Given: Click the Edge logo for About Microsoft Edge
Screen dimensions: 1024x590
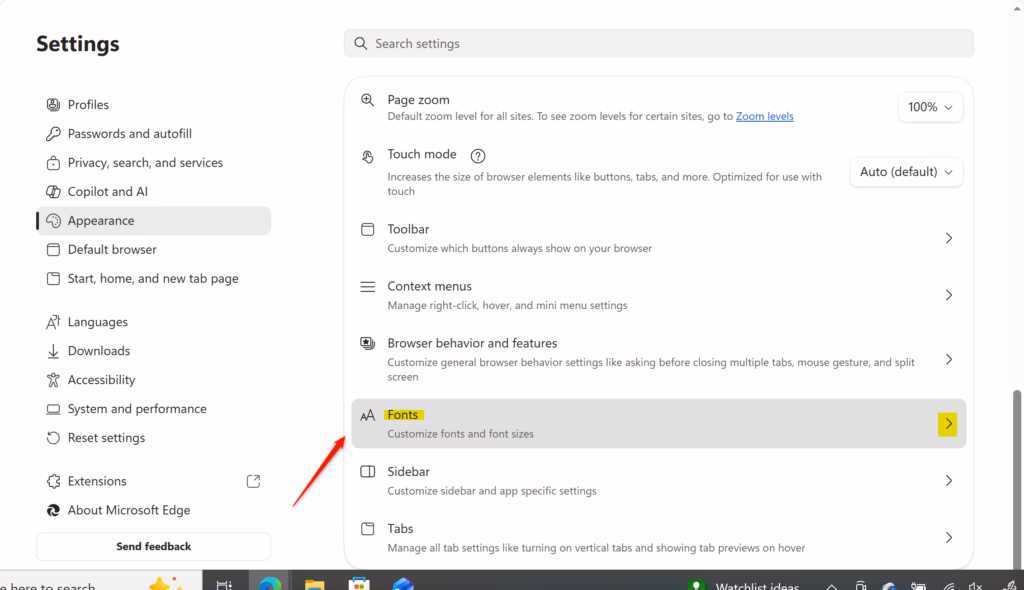Looking at the screenshot, I should point(53,510).
